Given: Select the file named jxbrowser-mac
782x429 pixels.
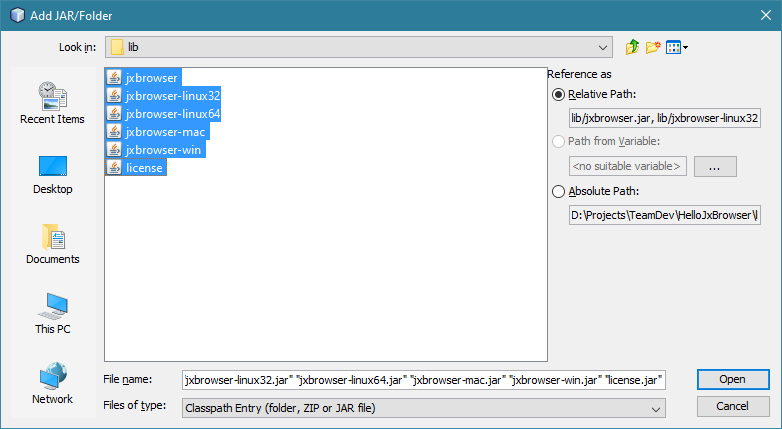Looking at the screenshot, I should coord(166,132).
